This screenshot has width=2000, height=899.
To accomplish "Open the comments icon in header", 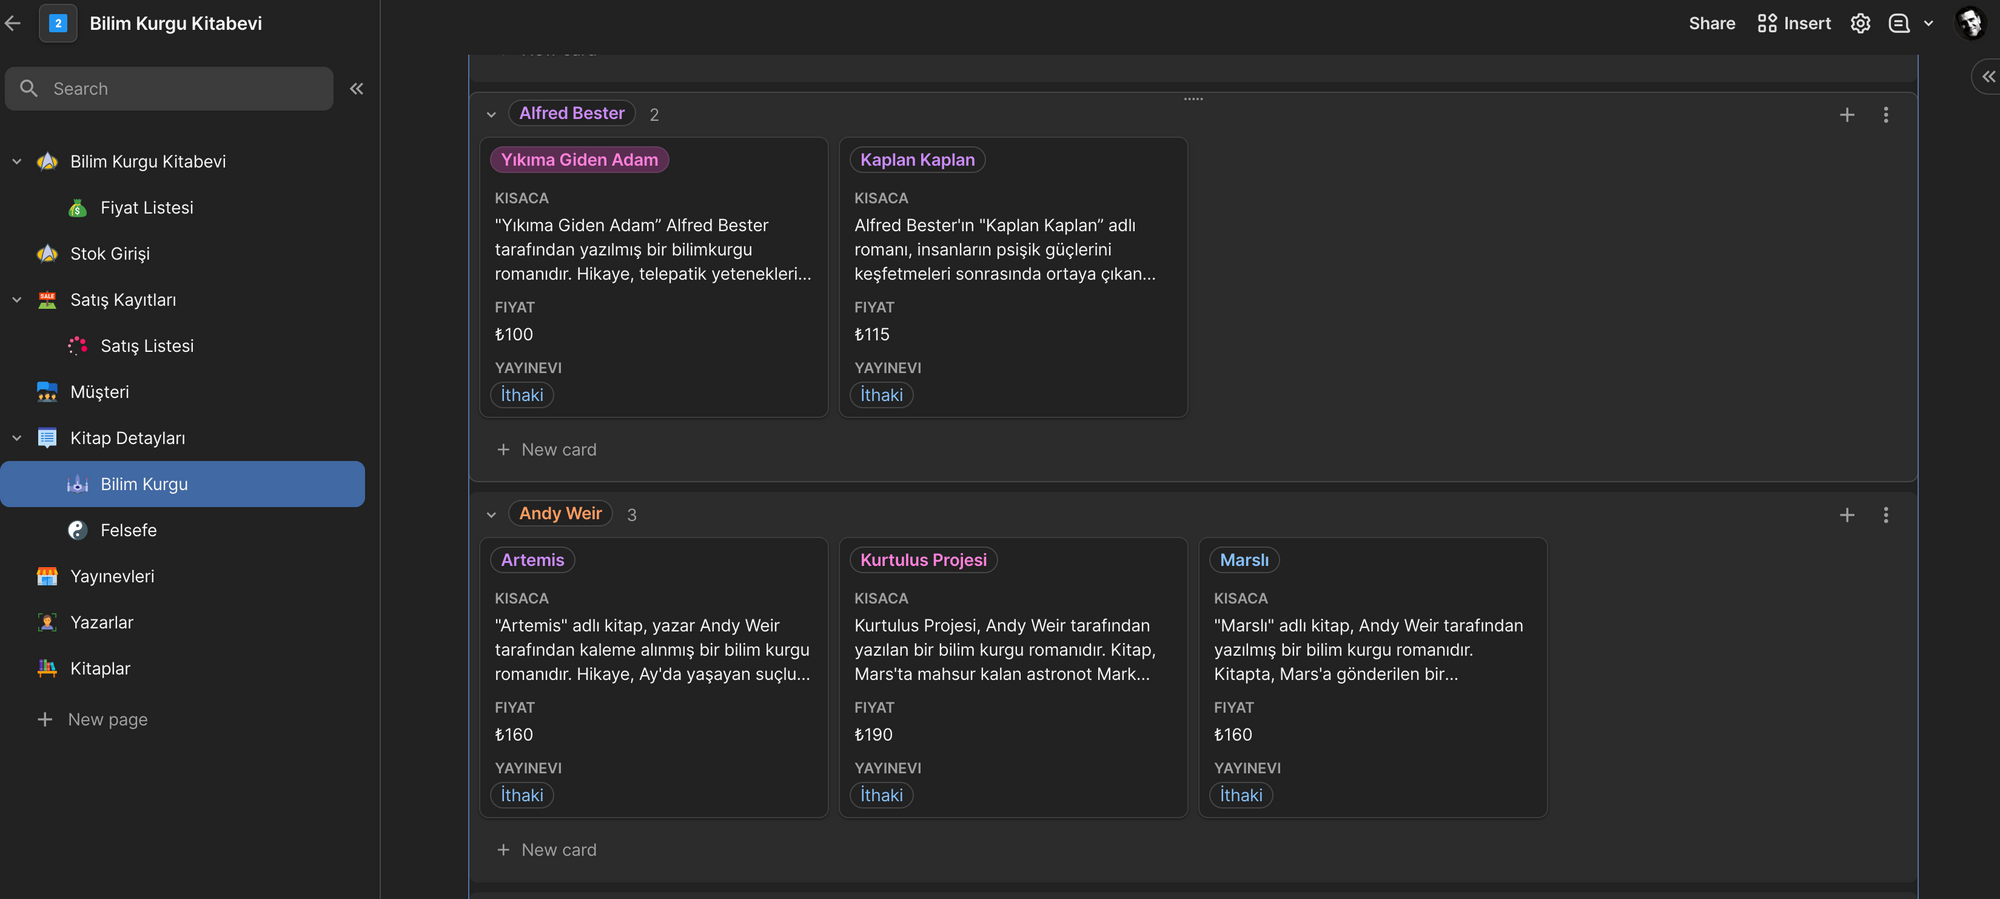I will (x=1899, y=23).
